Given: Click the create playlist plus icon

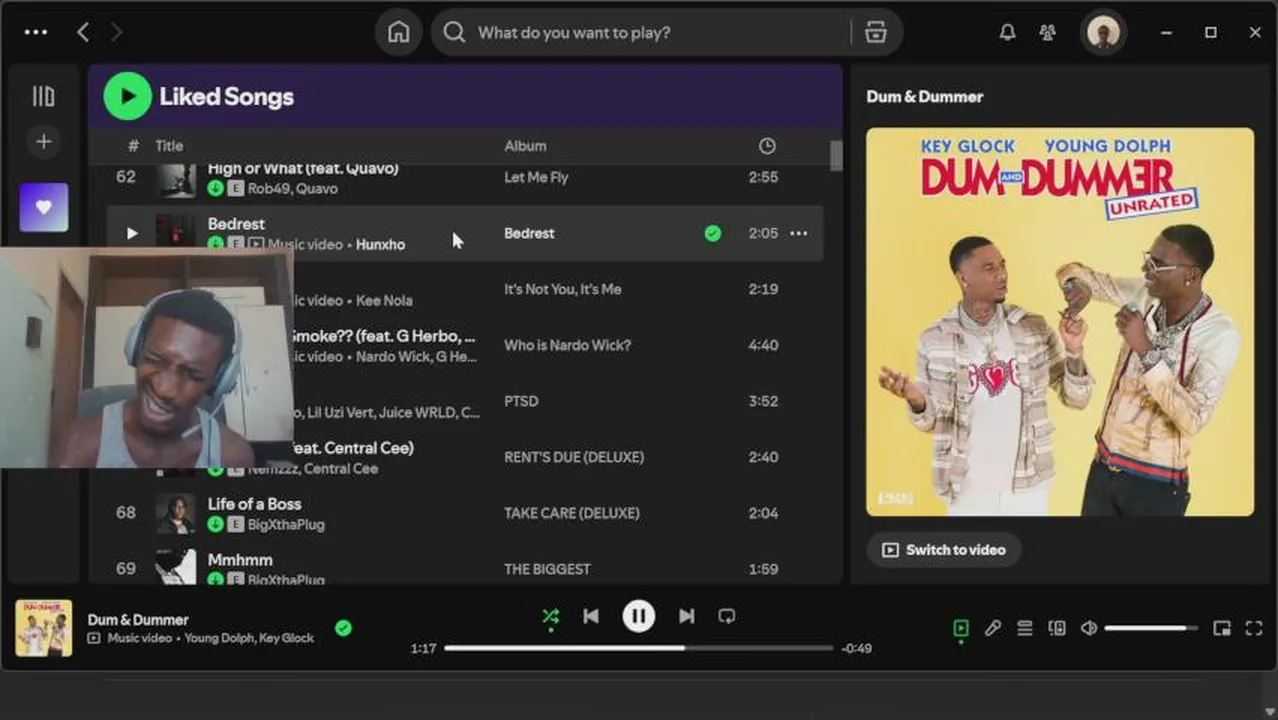Looking at the screenshot, I should (x=43, y=142).
